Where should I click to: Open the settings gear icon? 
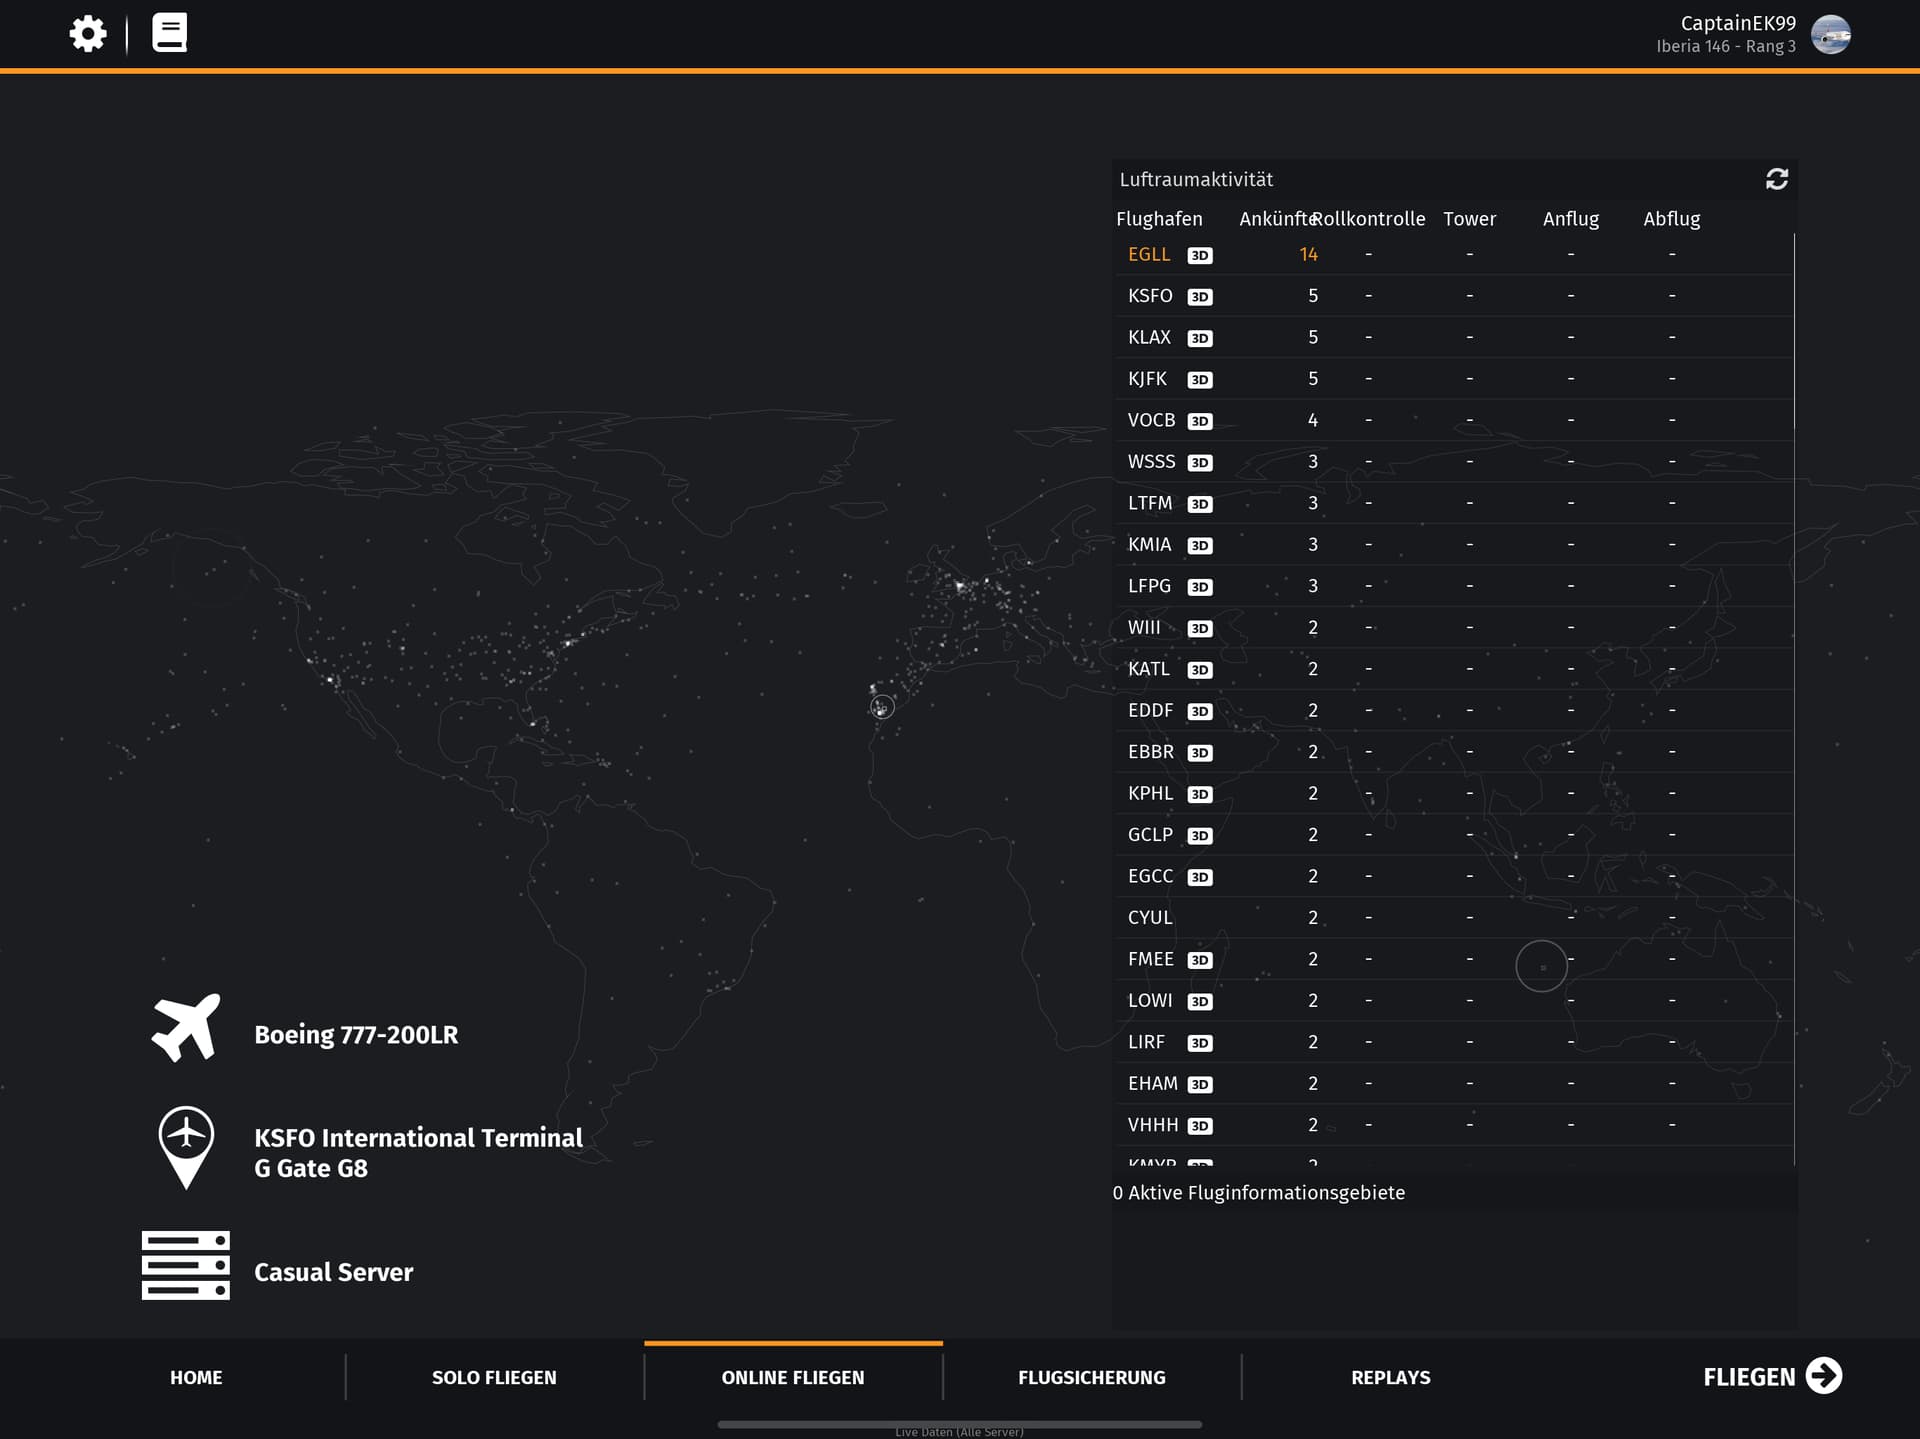pyautogui.click(x=88, y=34)
